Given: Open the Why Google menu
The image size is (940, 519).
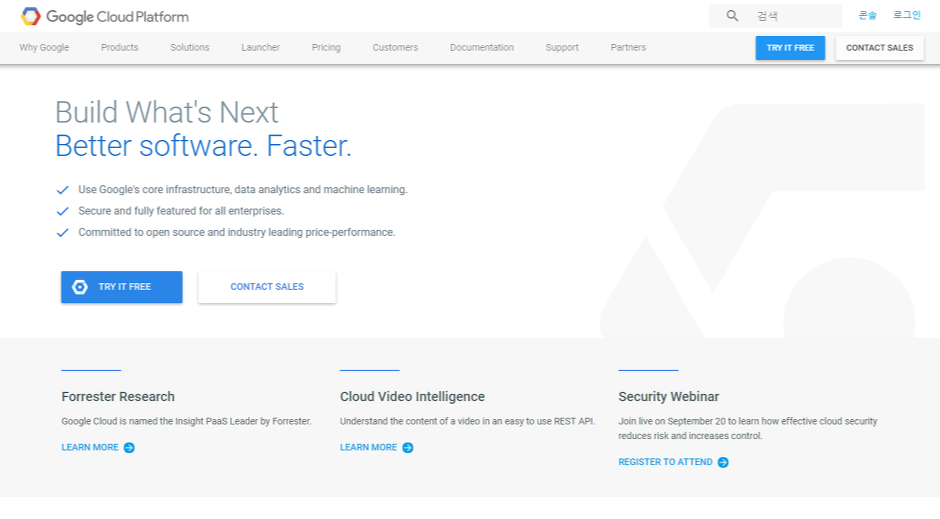Looking at the screenshot, I should pyautogui.click(x=44, y=47).
